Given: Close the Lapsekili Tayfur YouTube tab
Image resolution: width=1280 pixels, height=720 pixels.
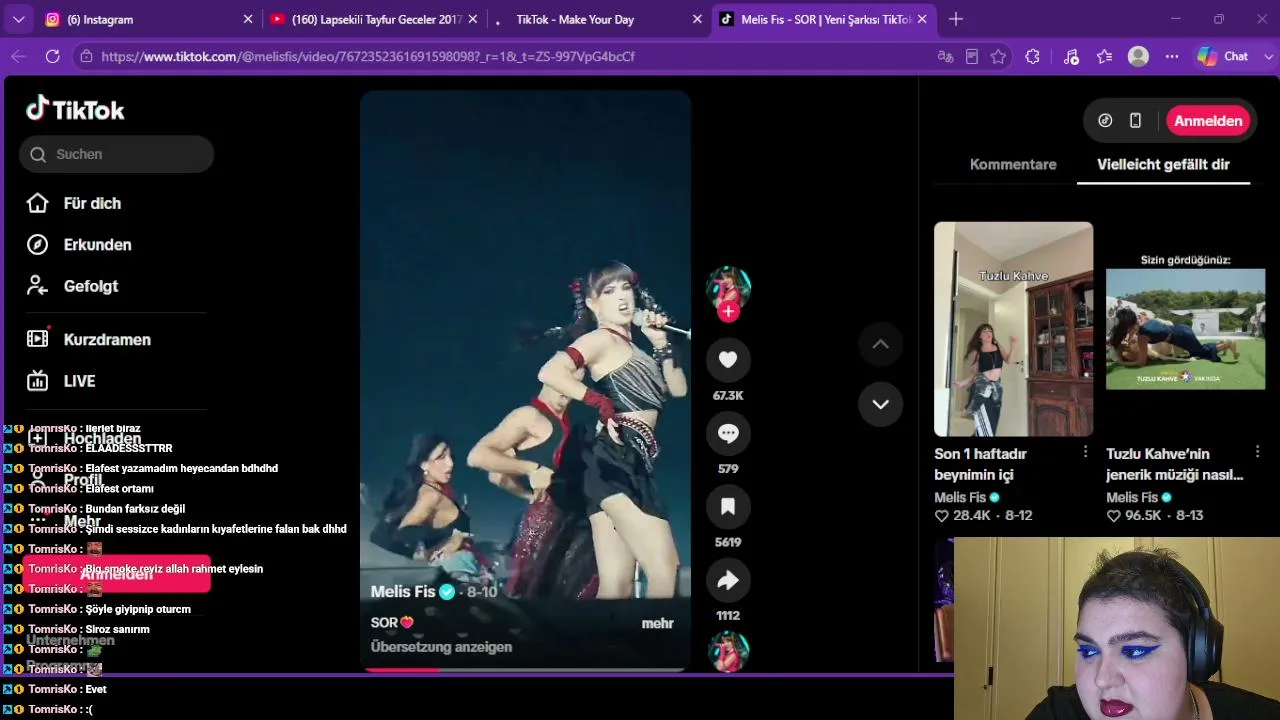Looking at the screenshot, I should pyautogui.click(x=473, y=19).
